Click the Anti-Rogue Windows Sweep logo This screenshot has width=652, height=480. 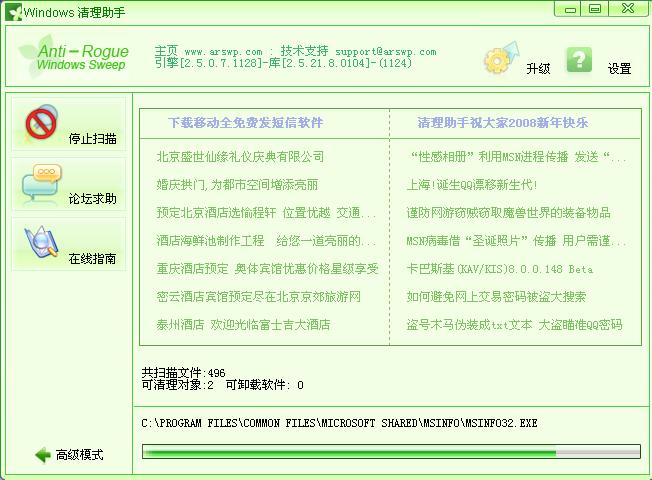[80, 57]
